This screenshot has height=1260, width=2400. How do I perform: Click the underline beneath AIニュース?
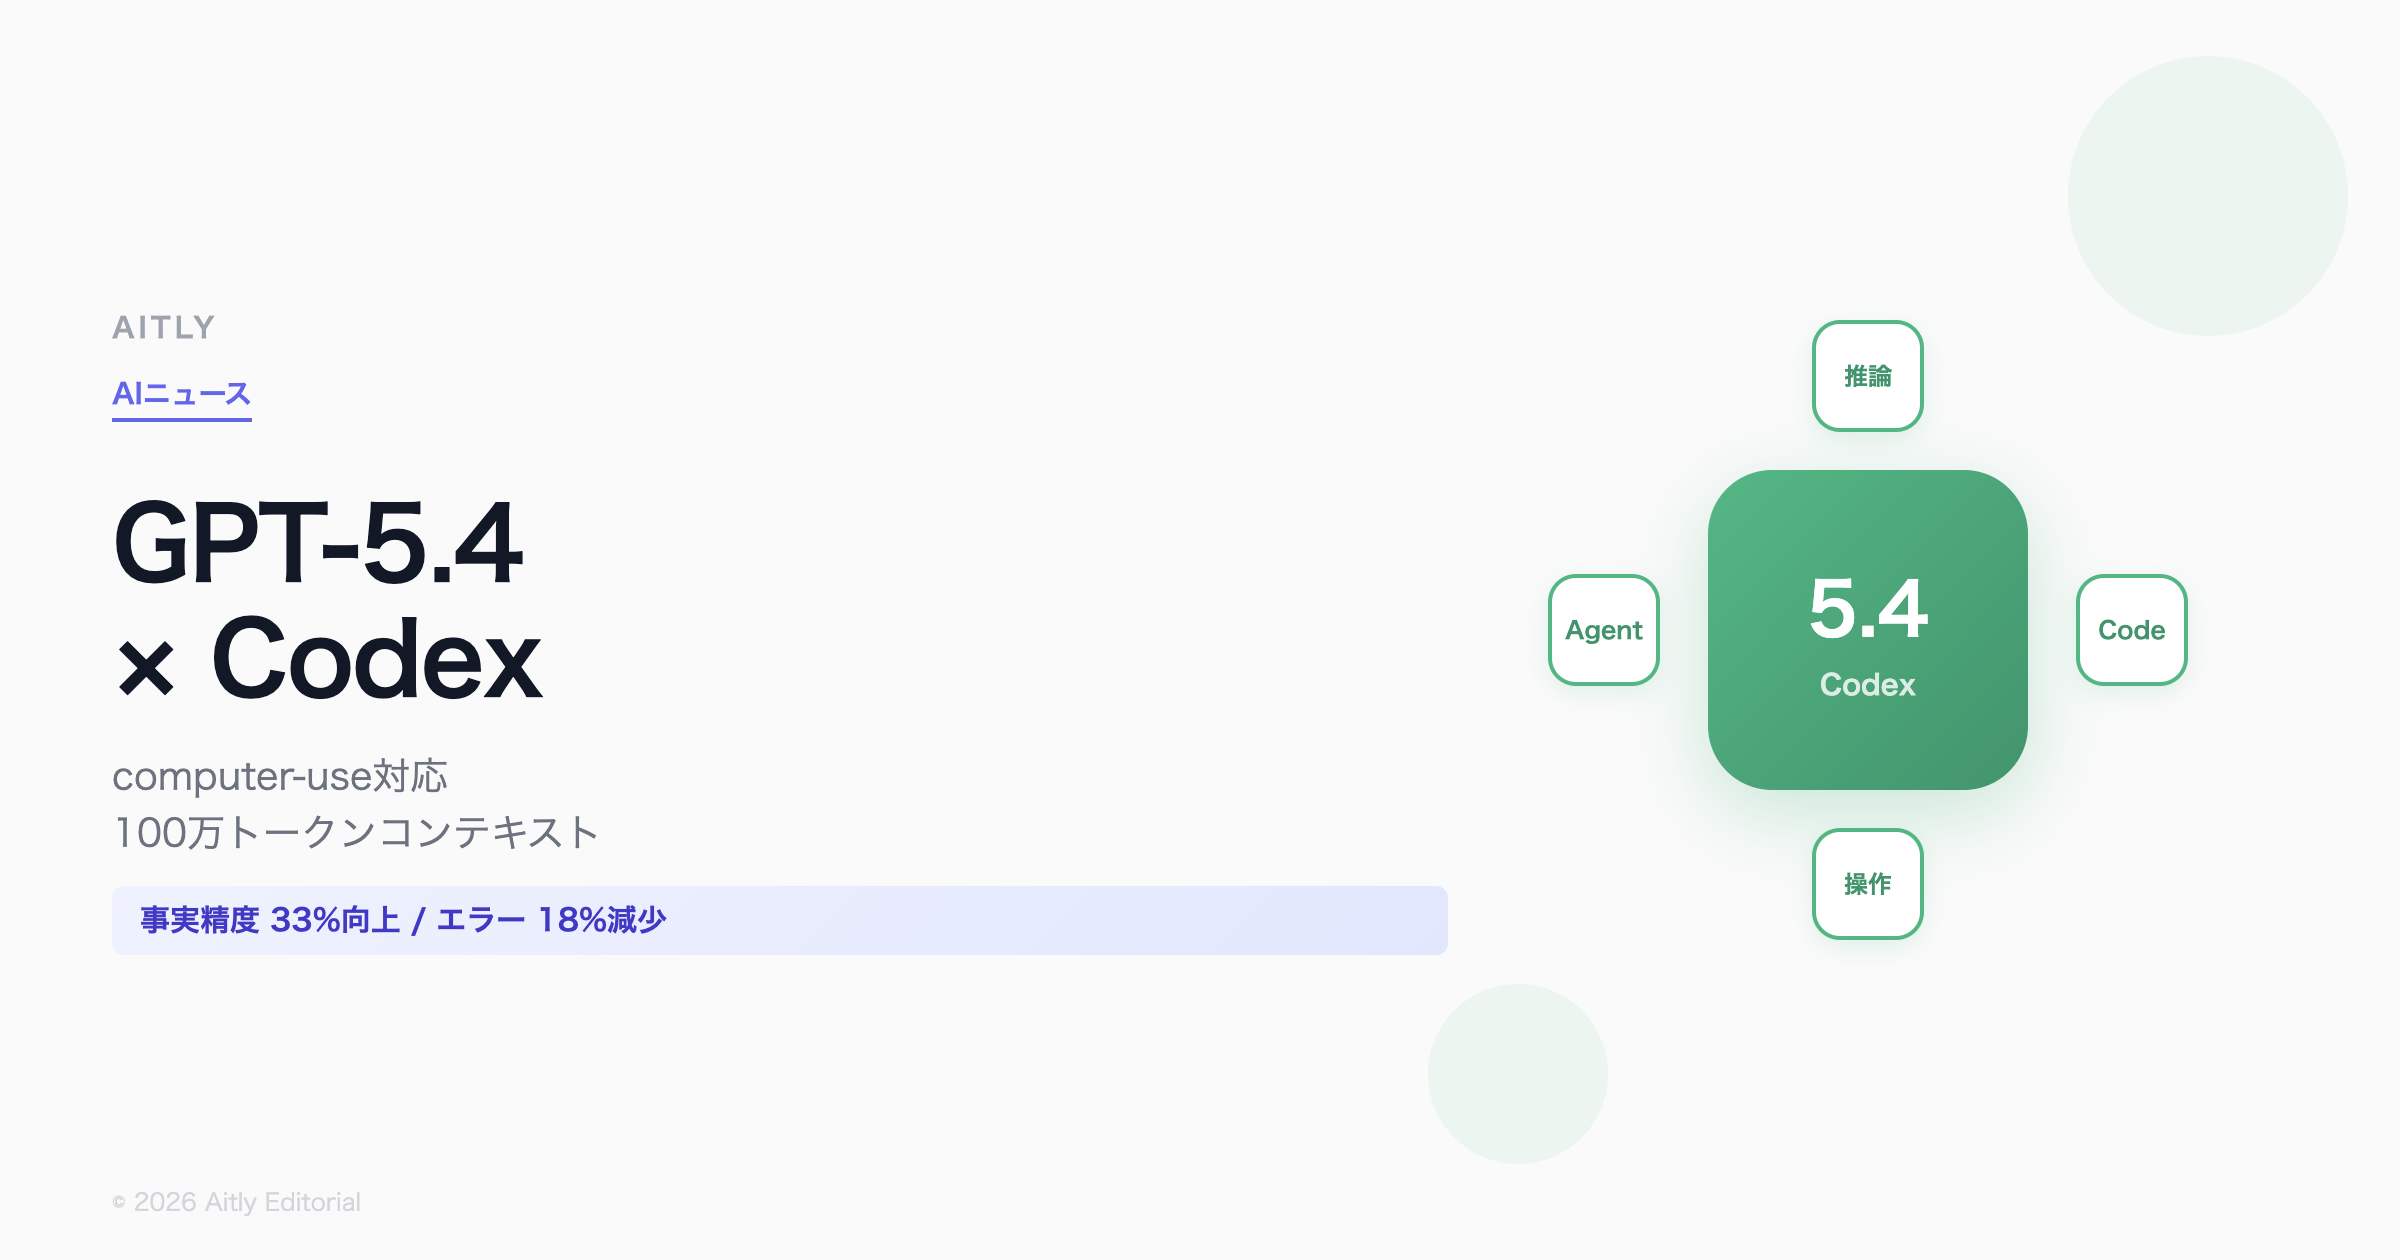point(181,420)
